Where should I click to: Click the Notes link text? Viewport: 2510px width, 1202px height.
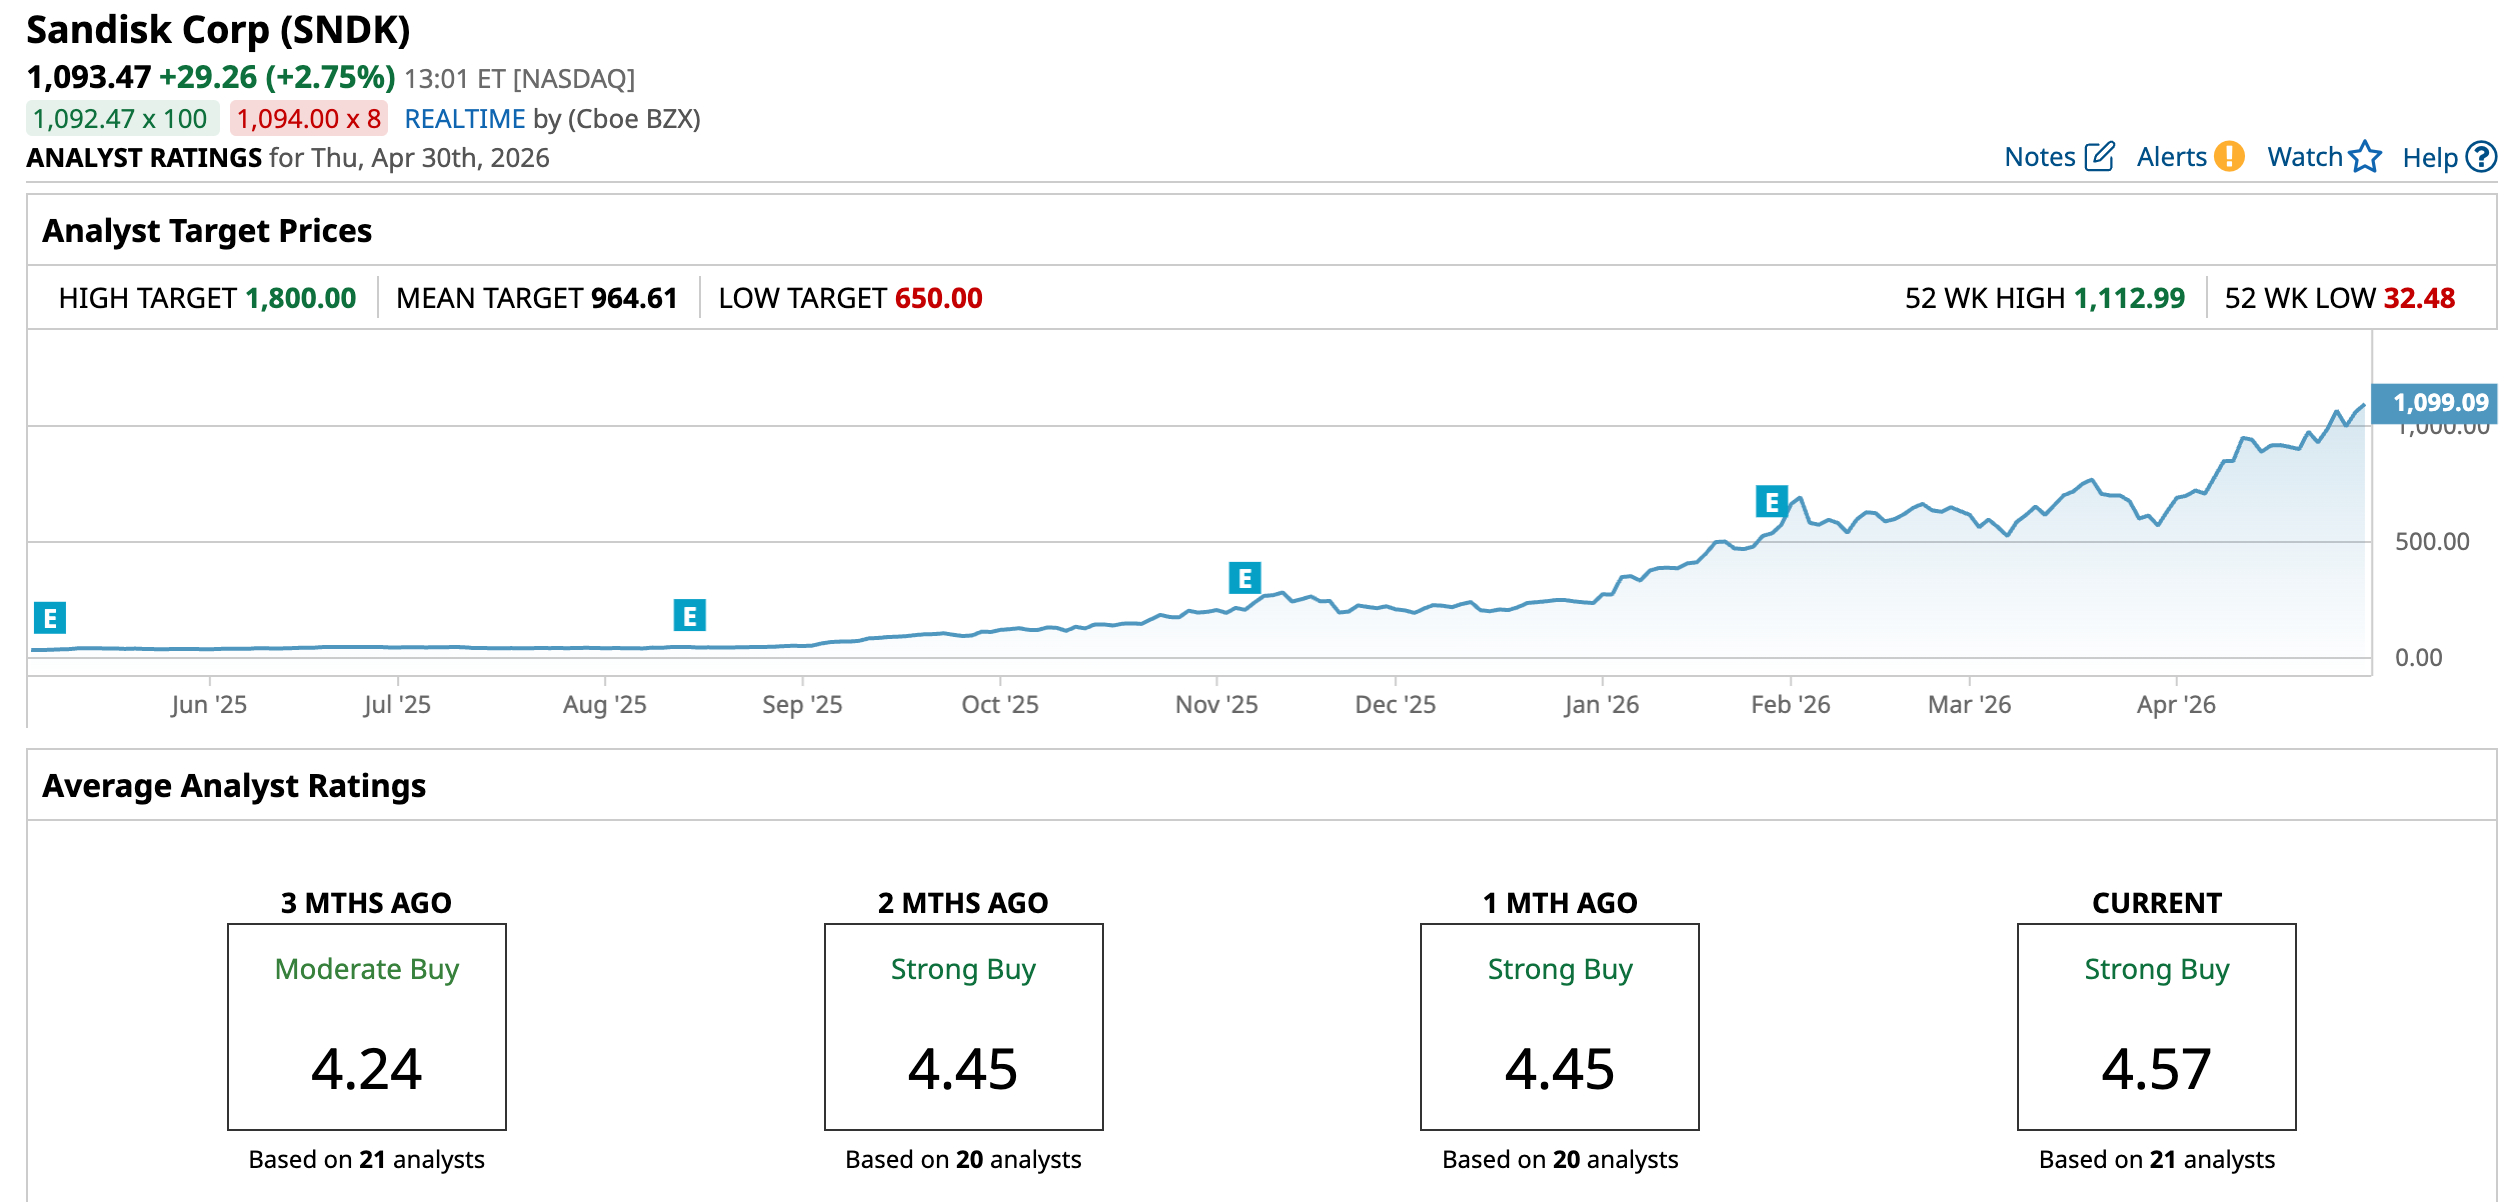tap(2040, 157)
